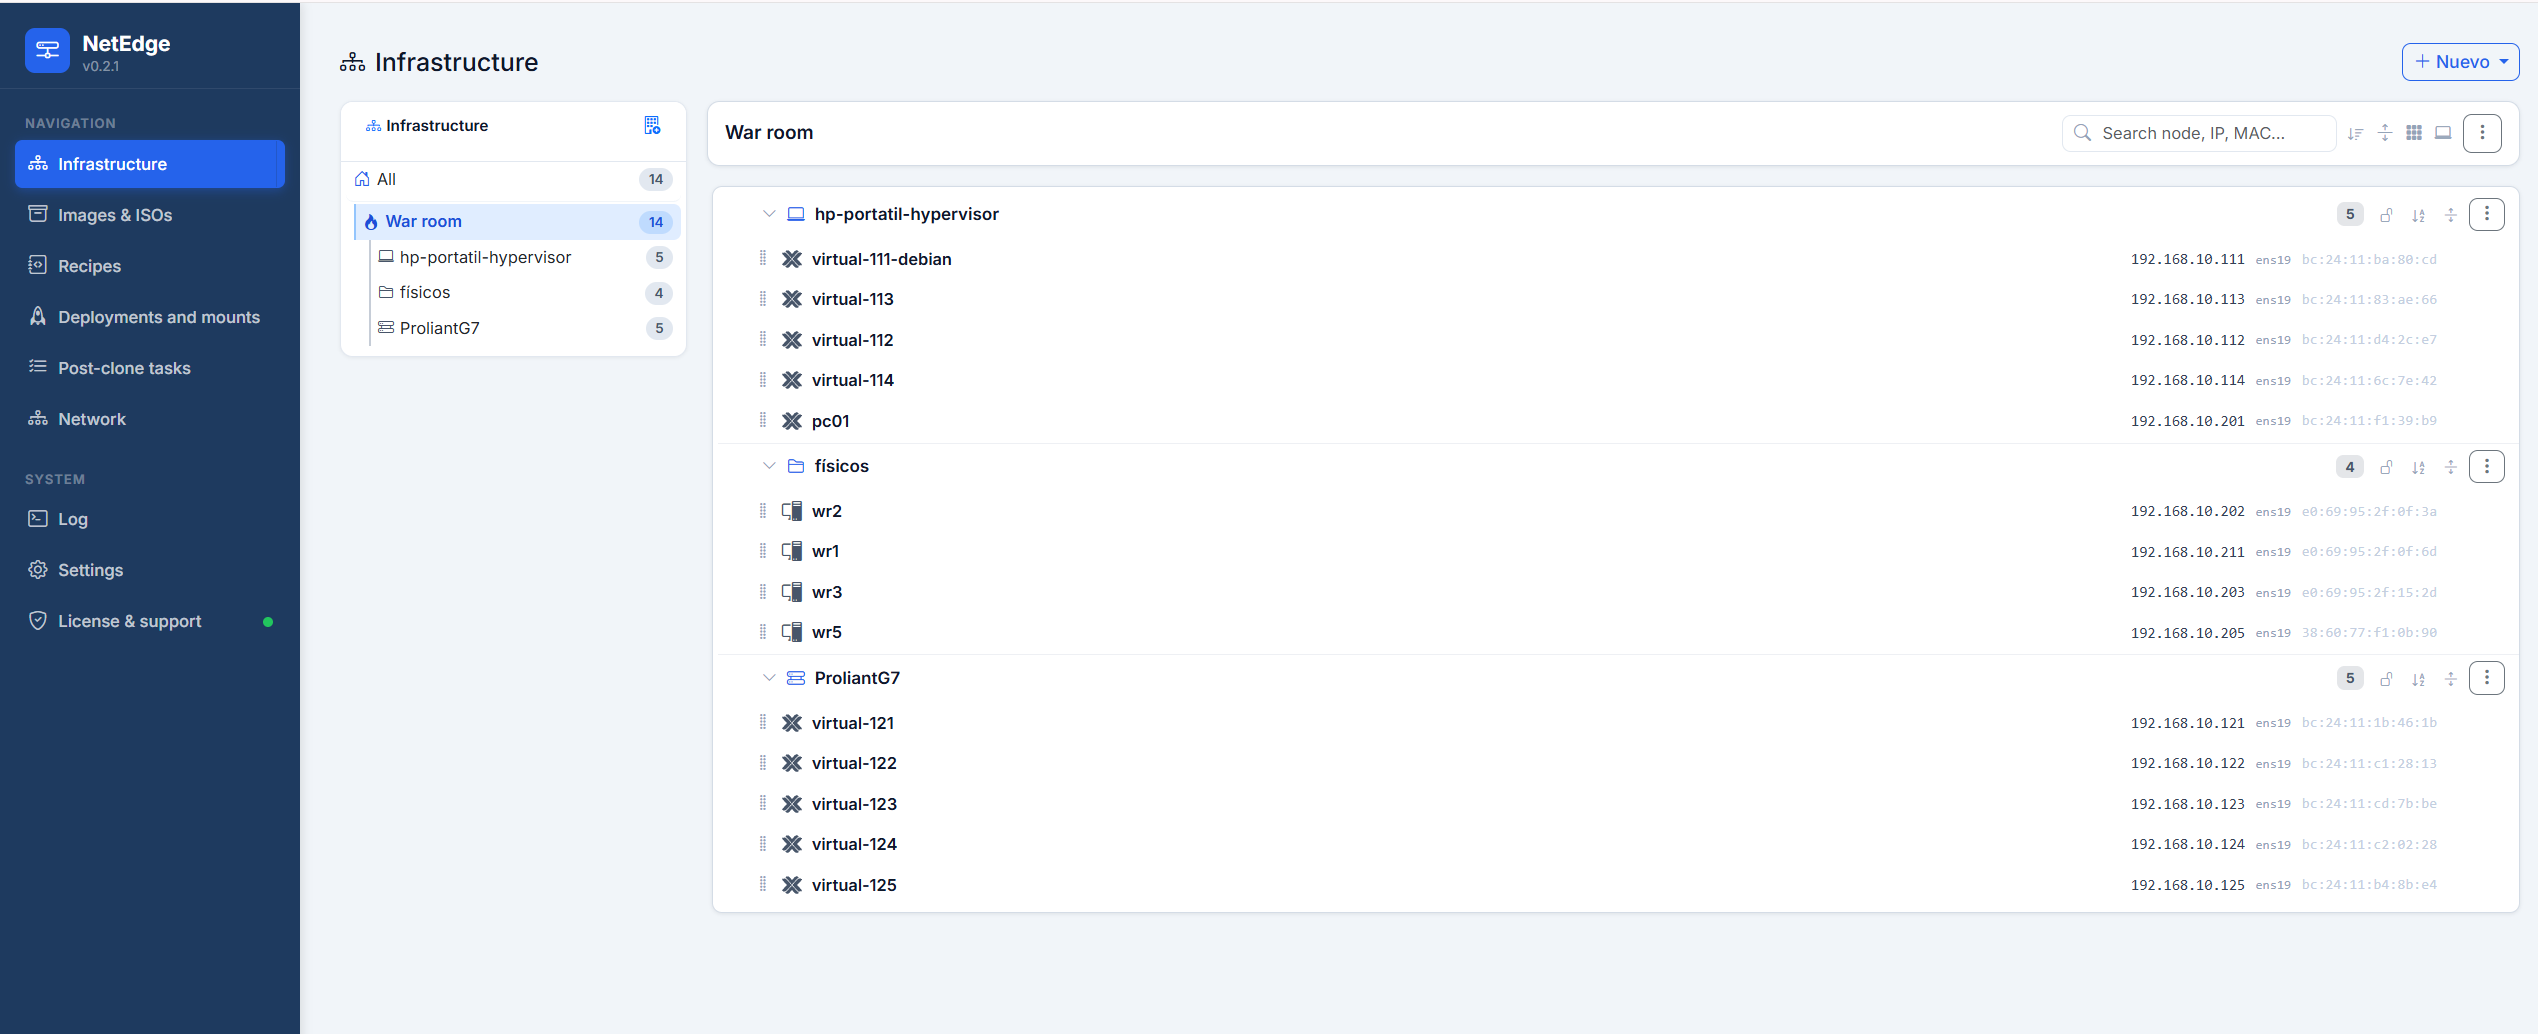Screen dimensions: 2538x1034
Task: Click MAC address bc:24:11:b4:8b:e4
Action: click(x=2369, y=885)
